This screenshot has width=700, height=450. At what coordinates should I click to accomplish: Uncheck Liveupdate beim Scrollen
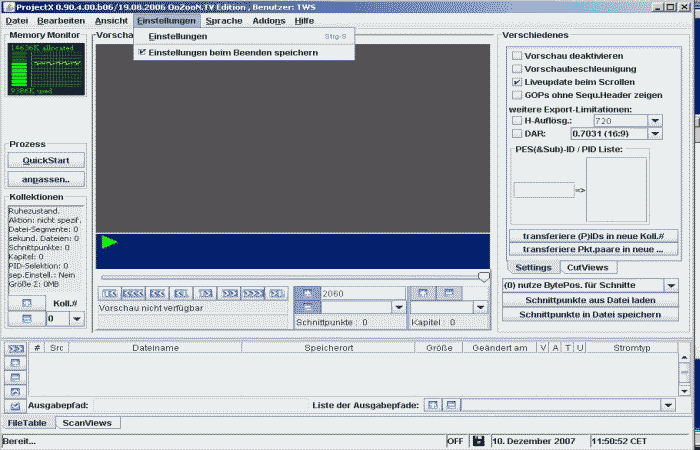pyautogui.click(x=517, y=82)
